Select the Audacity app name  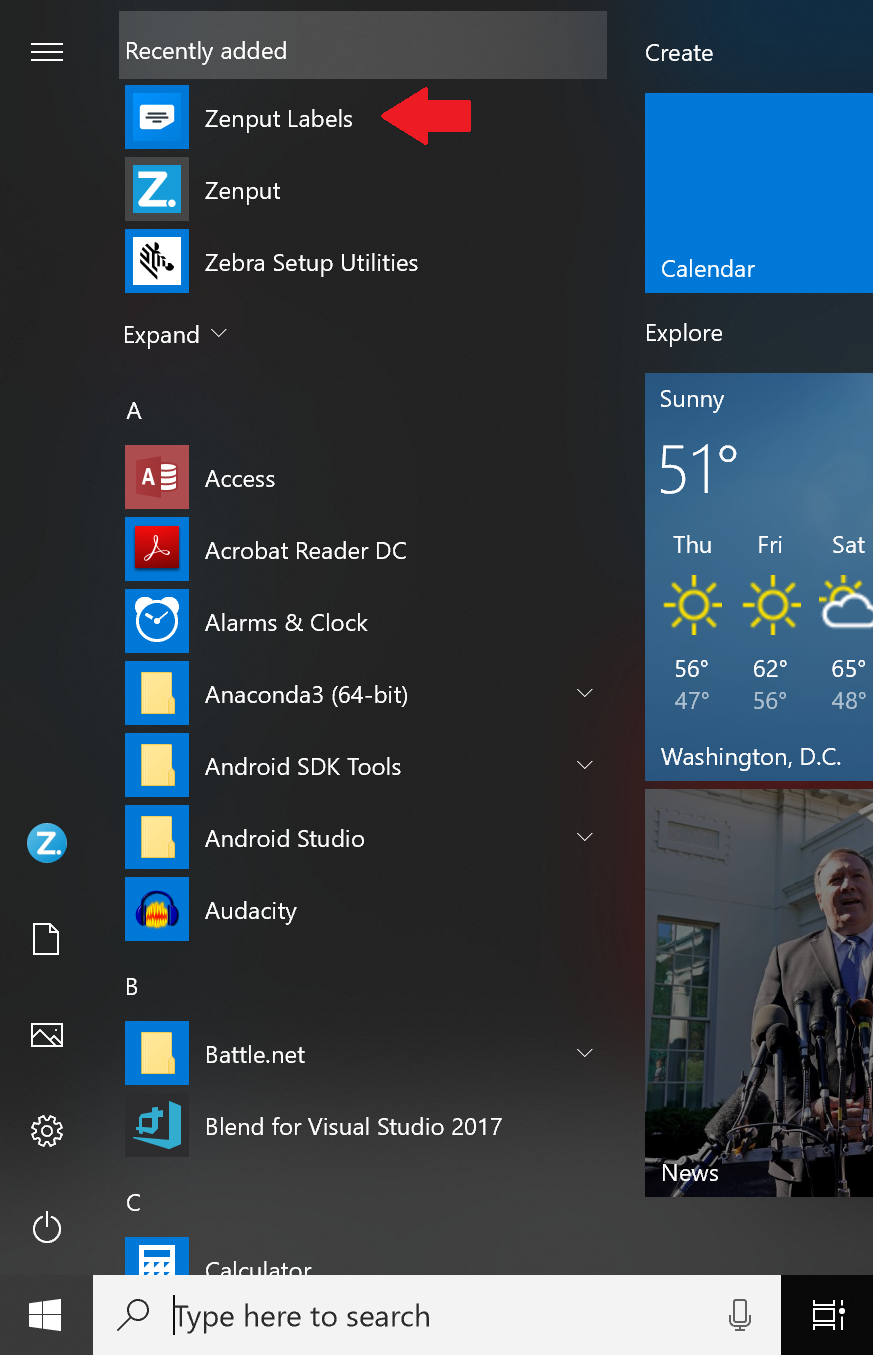[251, 911]
